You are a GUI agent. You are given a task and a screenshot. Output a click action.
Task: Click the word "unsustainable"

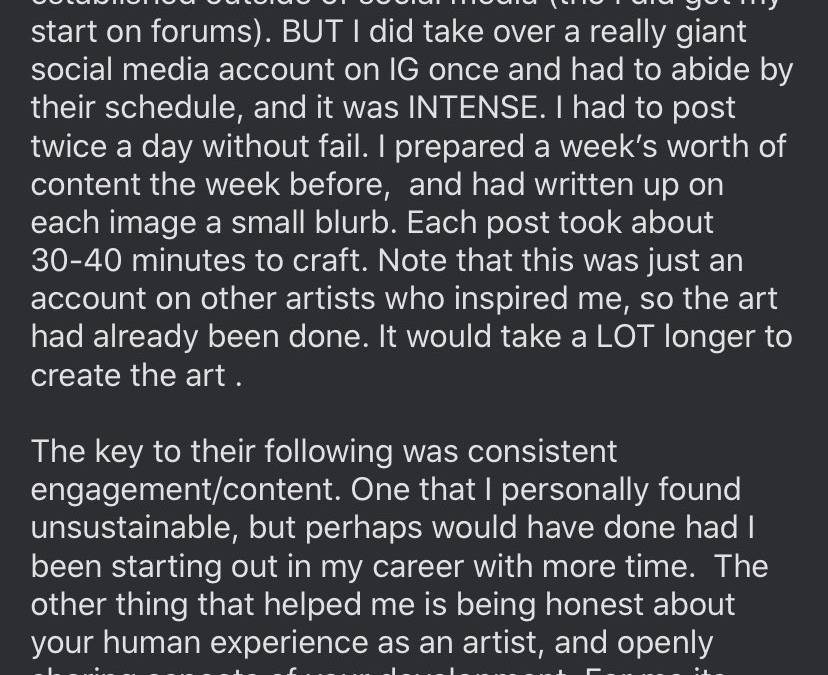click(131, 527)
